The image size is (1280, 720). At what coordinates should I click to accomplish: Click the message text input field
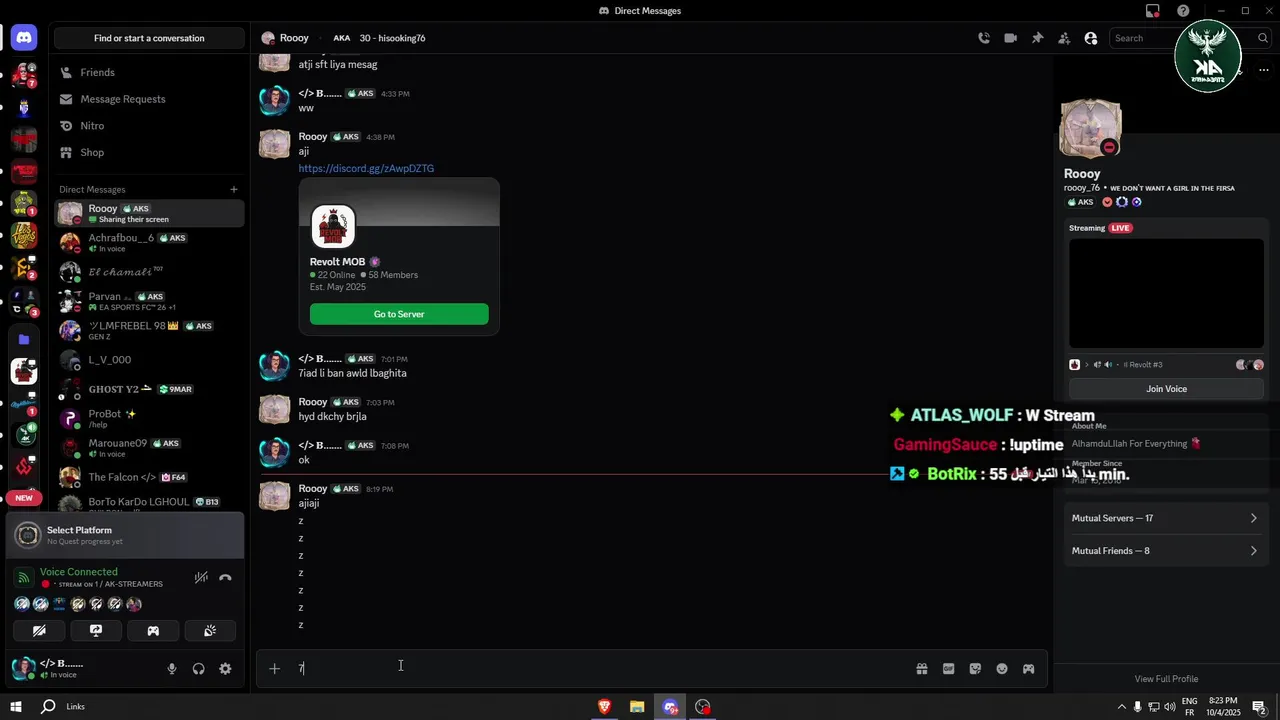pos(600,669)
